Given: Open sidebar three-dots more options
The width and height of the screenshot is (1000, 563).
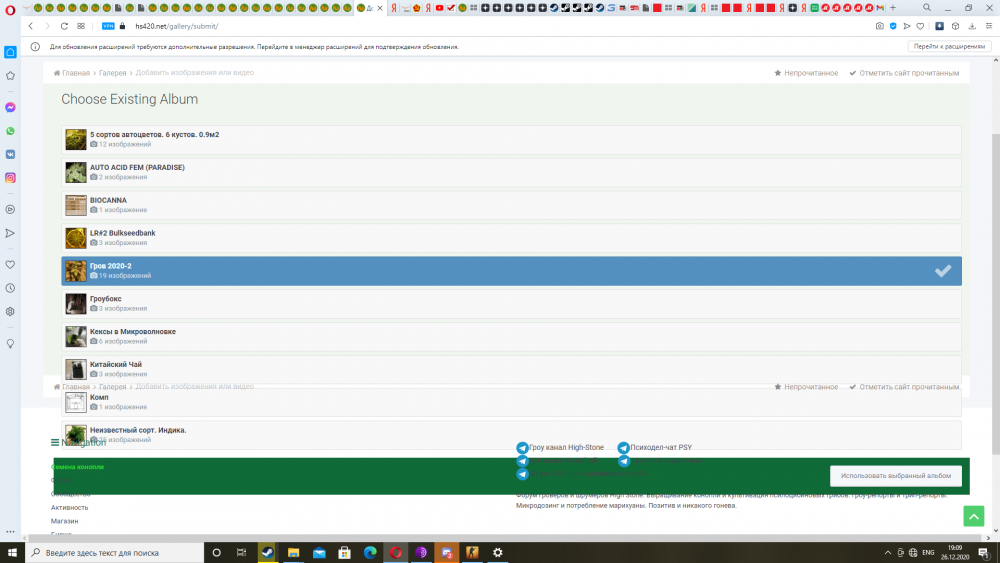Looking at the screenshot, I should tap(10, 531).
